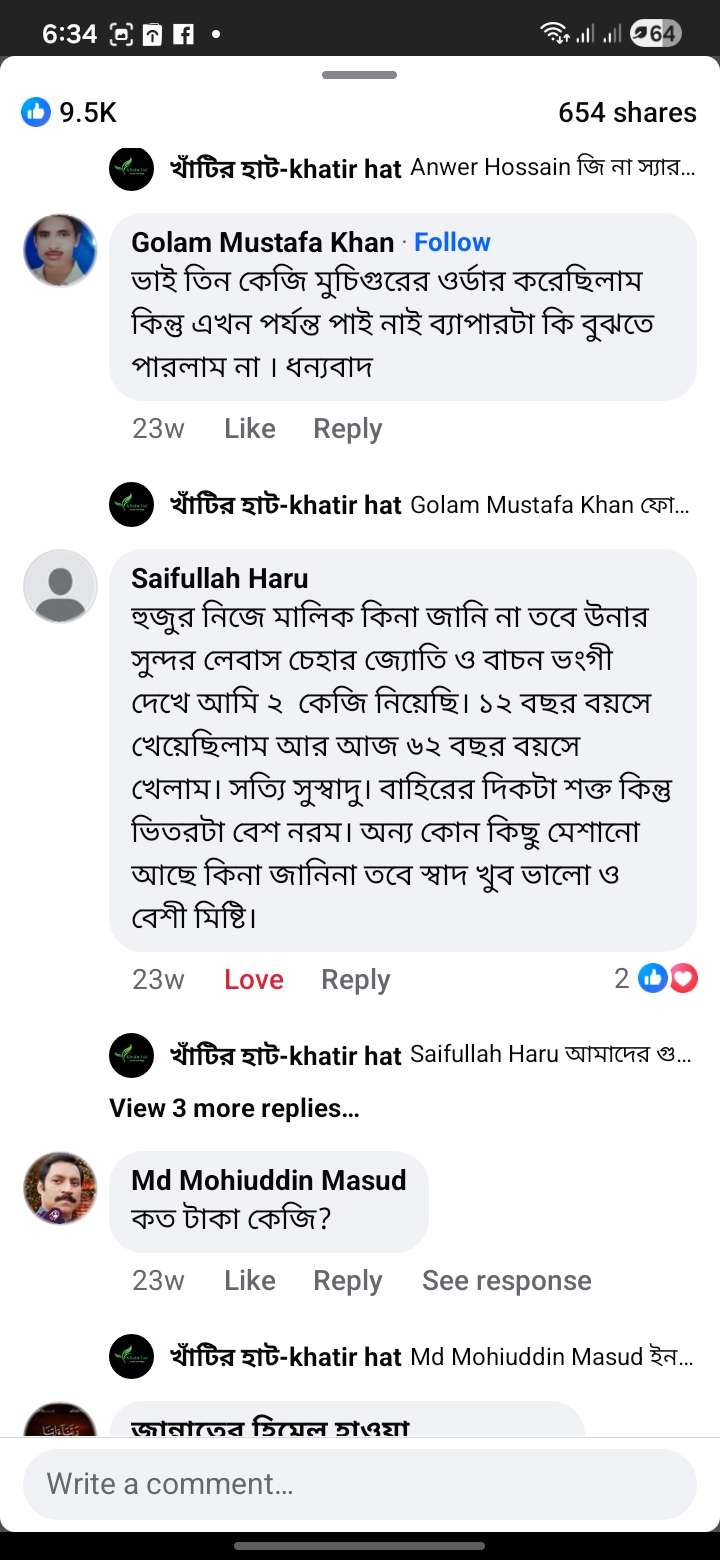Open Golam Mustafa Khan's profile picture
This screenshot has height=1560, width=720.
click(60, 250)
